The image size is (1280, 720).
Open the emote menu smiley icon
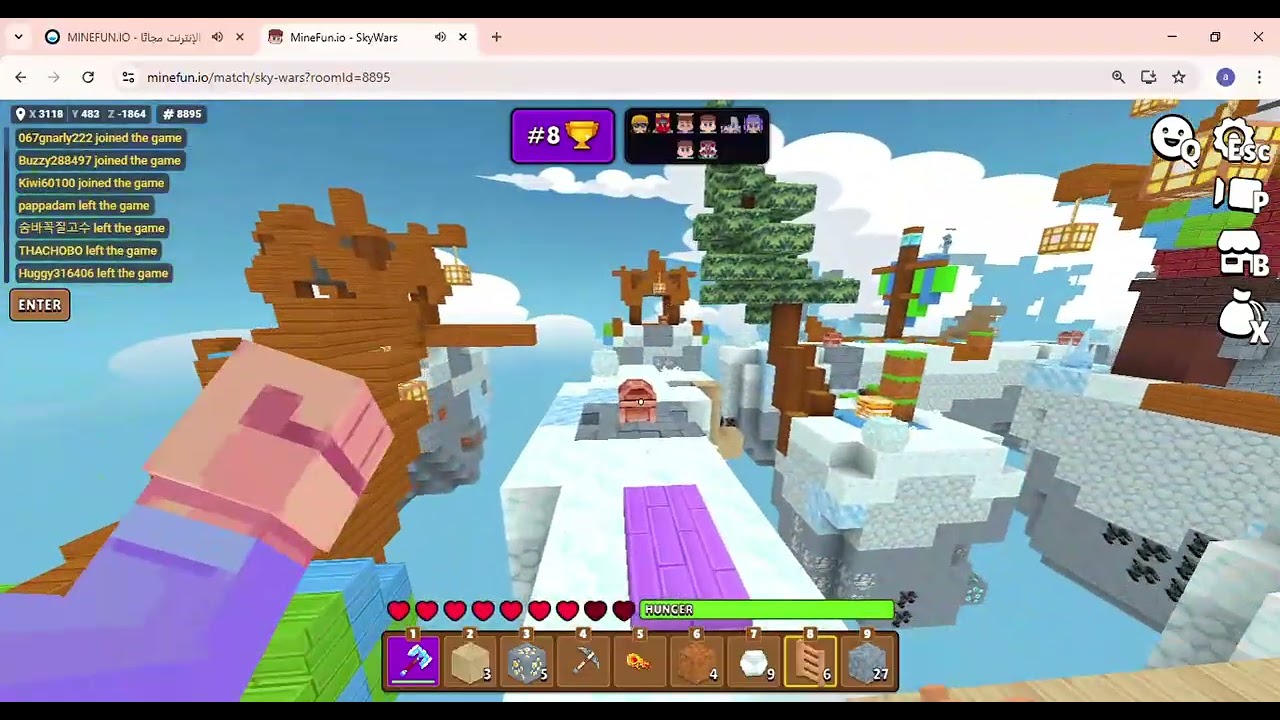(1174, 139)
